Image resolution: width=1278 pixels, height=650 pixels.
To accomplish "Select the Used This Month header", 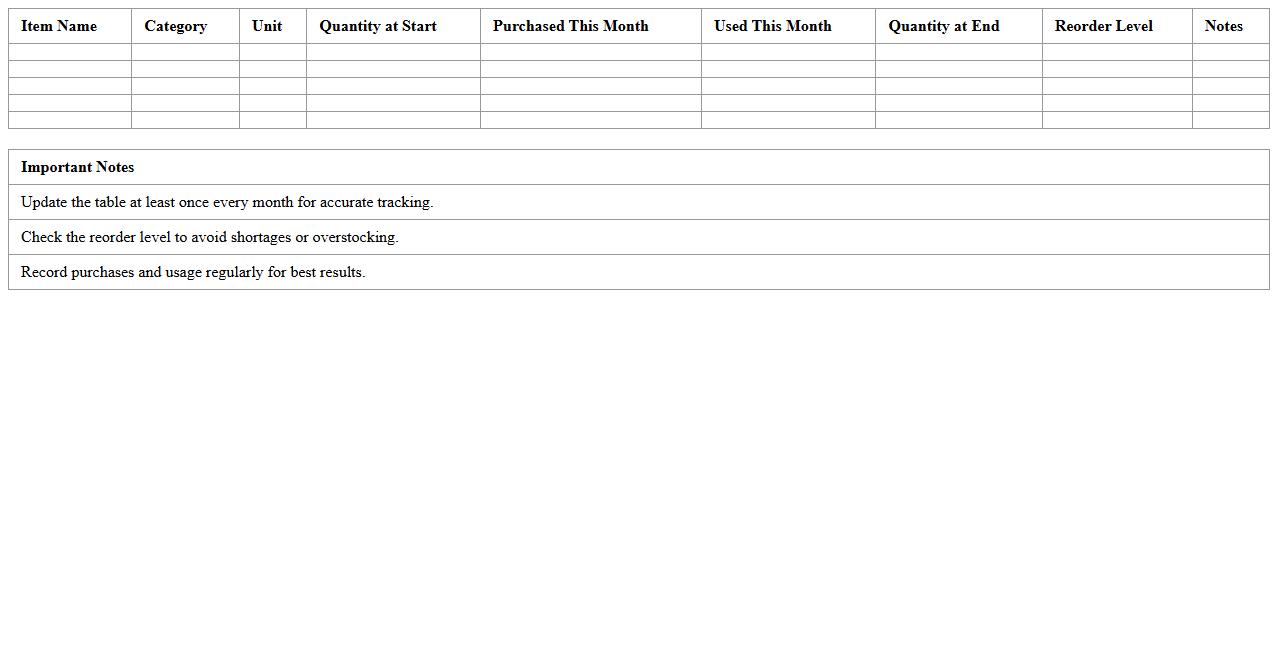I will coord(772,26).
